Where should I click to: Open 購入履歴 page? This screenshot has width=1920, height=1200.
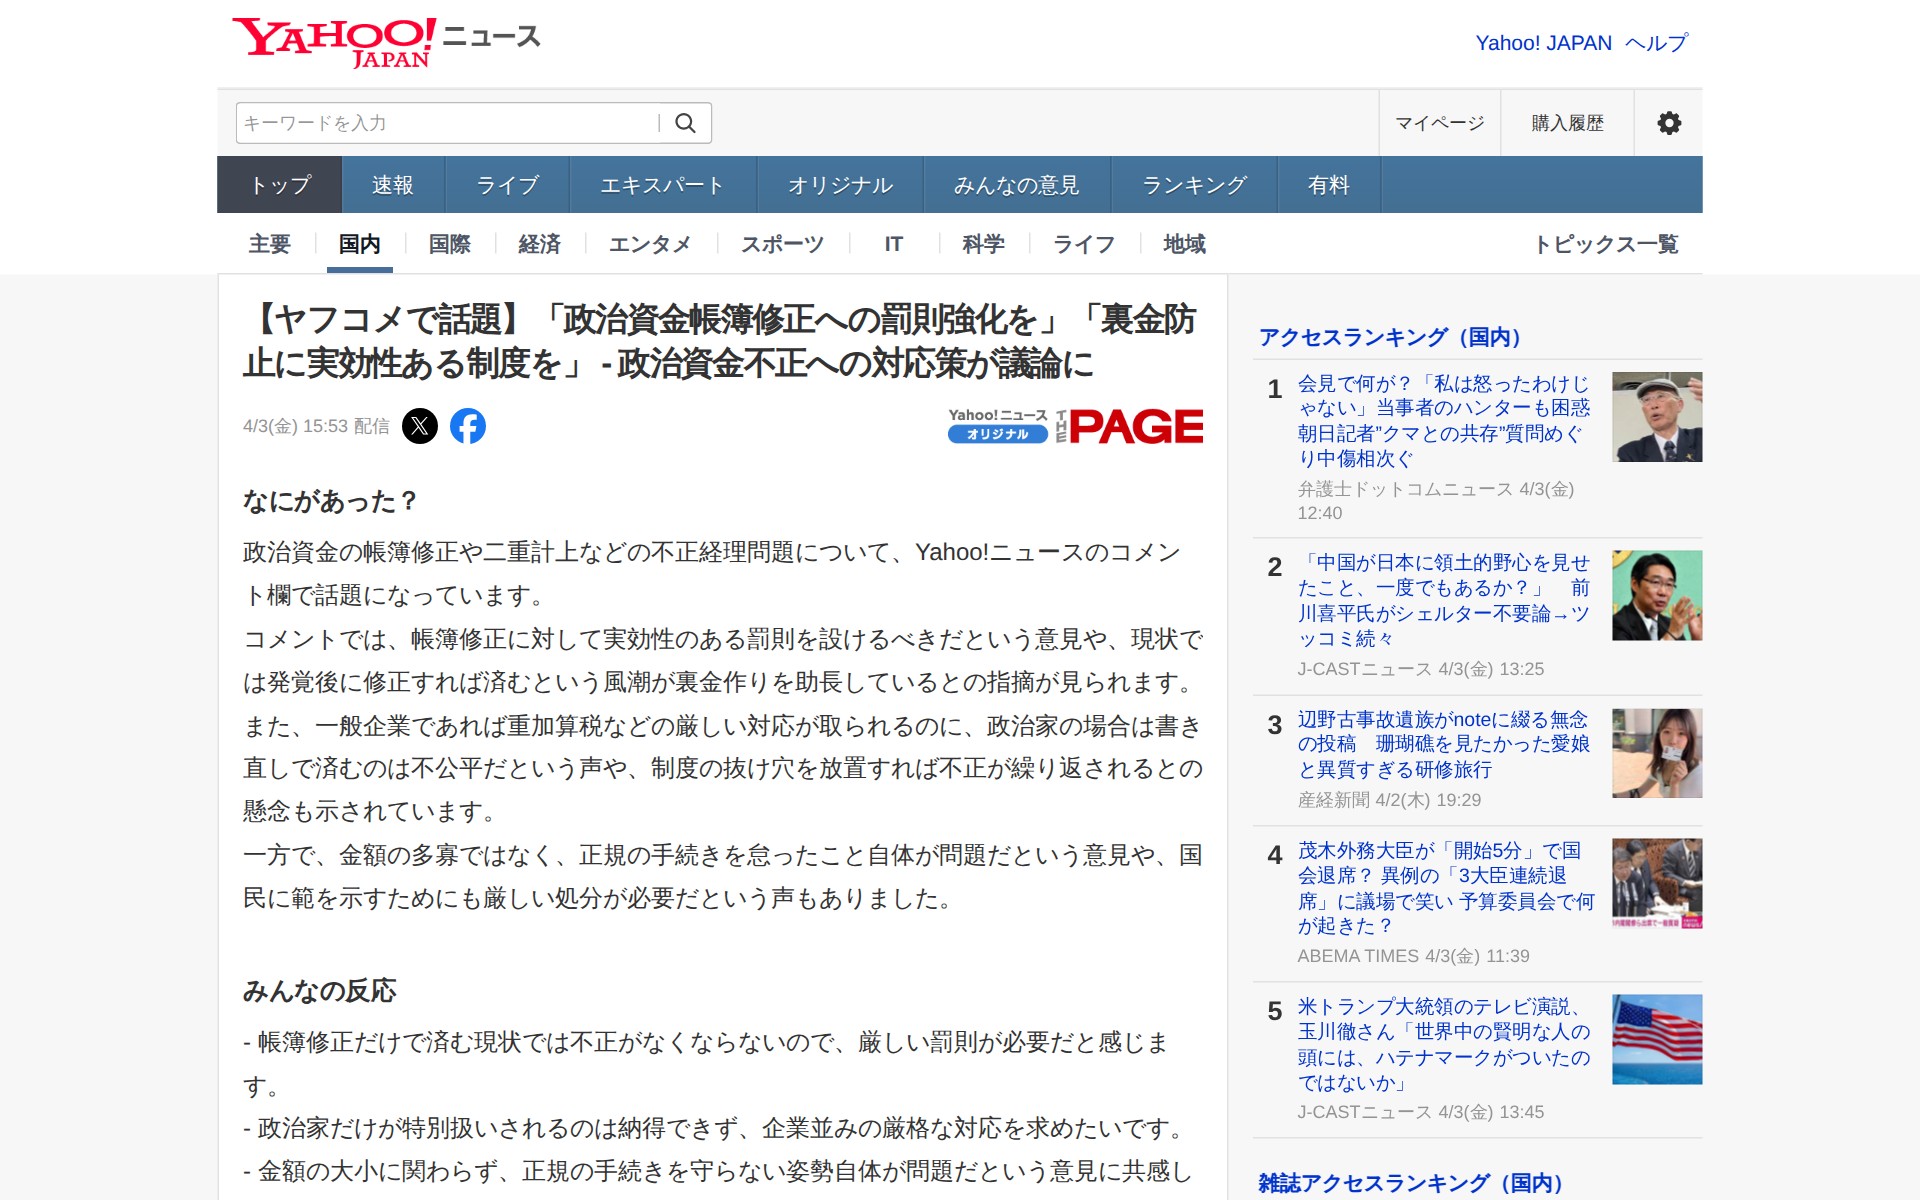[x=1567, y=123]
